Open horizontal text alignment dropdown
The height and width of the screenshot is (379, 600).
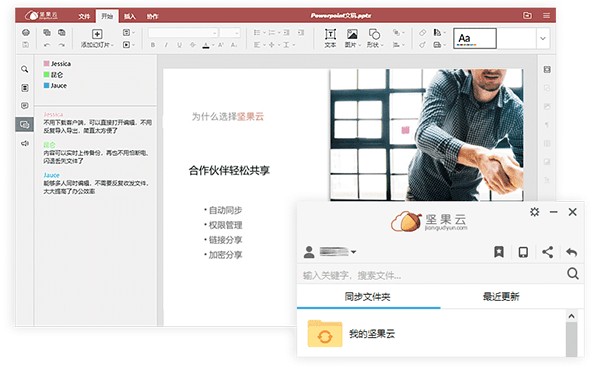pyautogui.click(x=259, y=45)
